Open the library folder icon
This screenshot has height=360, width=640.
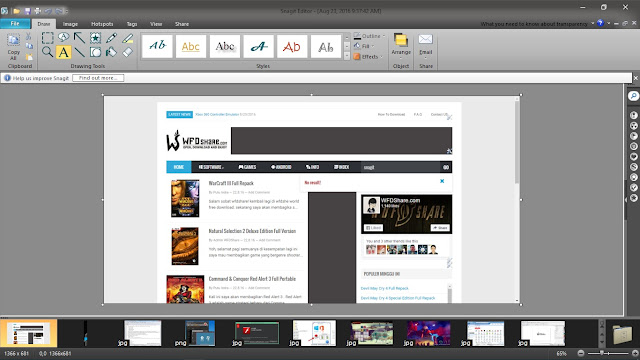click(x=622, y=334)
